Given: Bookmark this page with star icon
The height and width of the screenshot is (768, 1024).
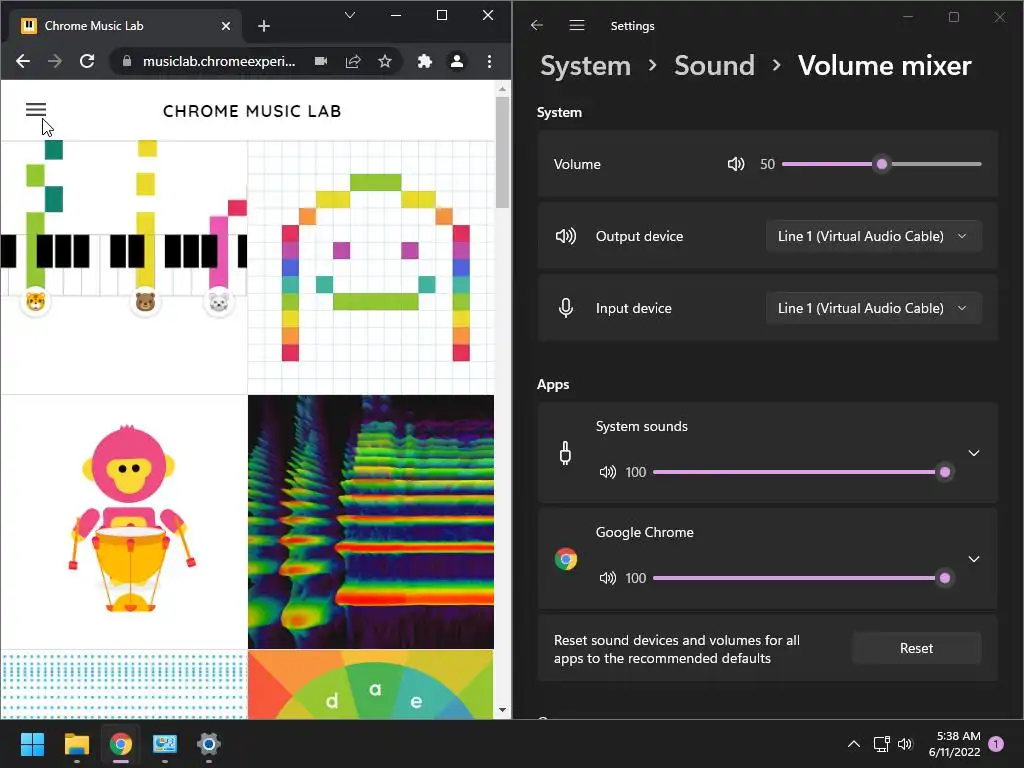Looking at the screenshot, I should (385, 61).
